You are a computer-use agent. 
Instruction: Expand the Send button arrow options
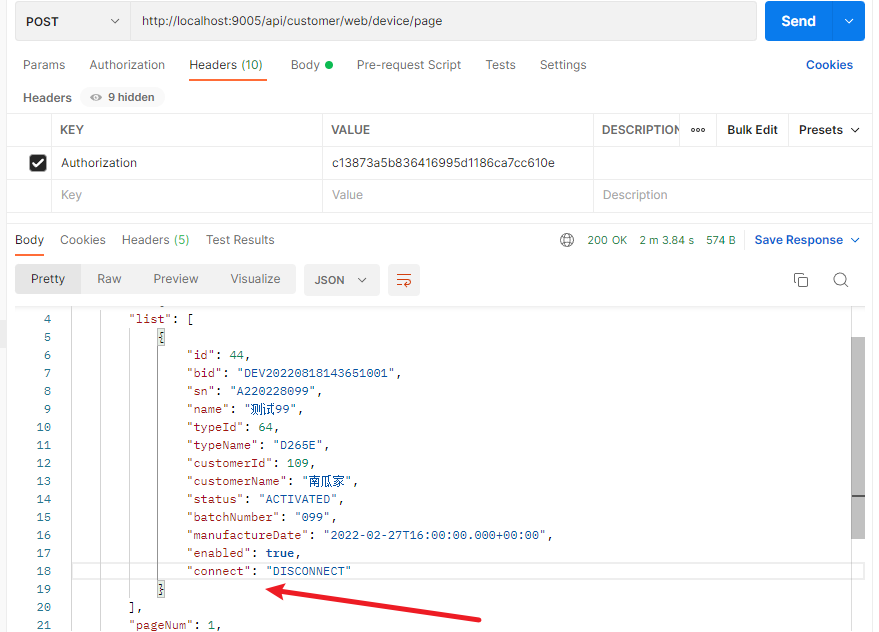click(x=849, y=21)
